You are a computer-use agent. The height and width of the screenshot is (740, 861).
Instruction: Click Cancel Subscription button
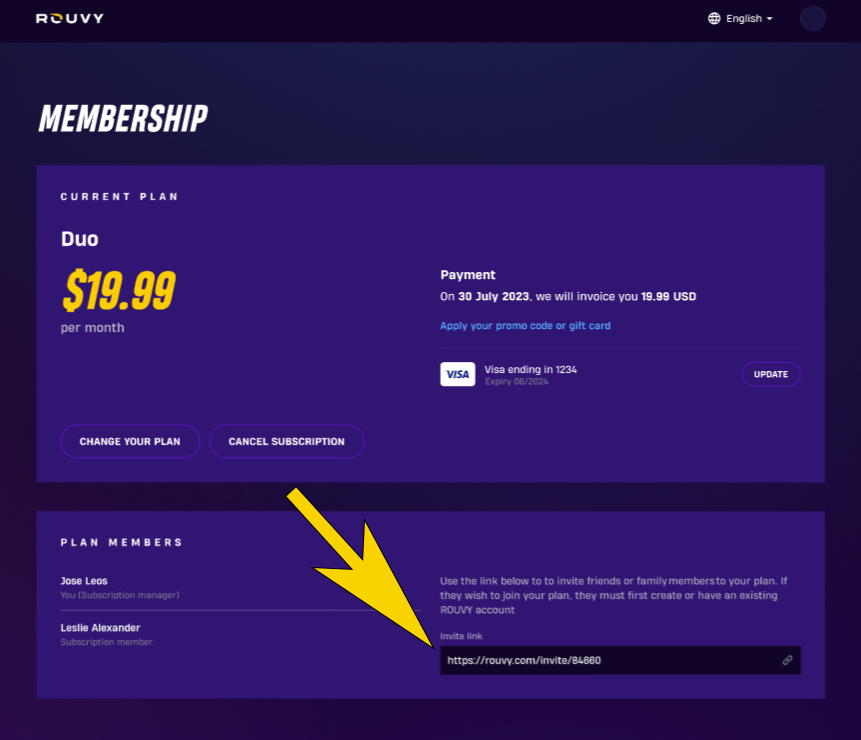coord(286,441)
